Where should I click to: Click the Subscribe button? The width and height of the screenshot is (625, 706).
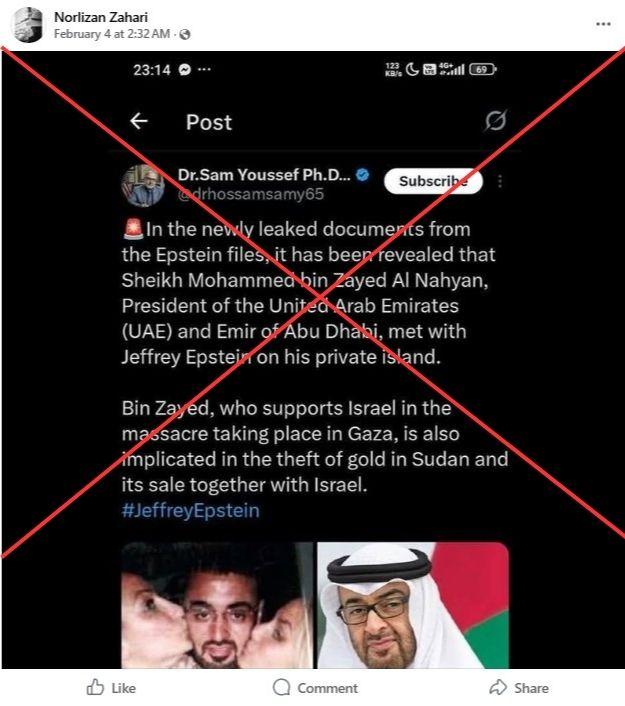pyautogui.click(x=433, y=181)
